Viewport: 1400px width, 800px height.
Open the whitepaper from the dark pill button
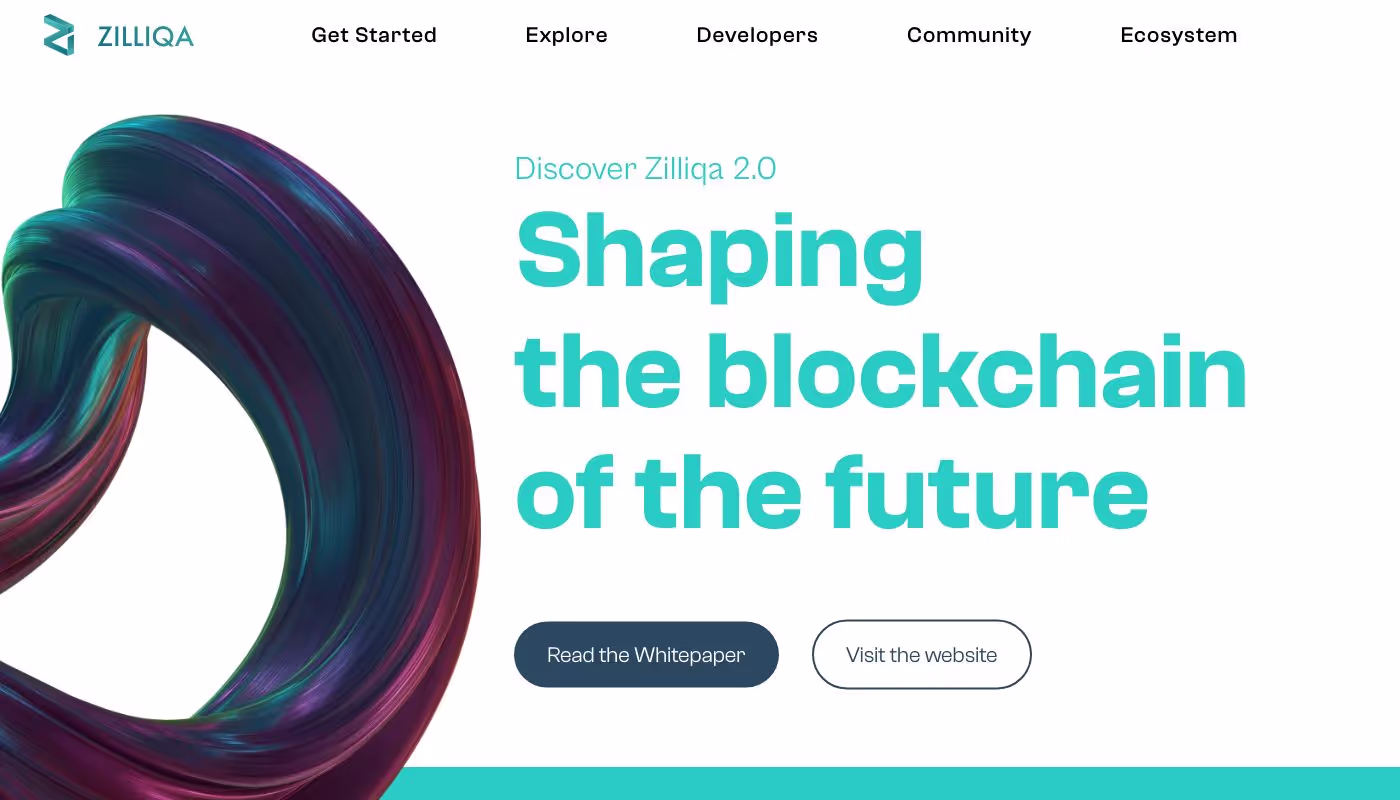pyautogui.click(x=646, y=654)
